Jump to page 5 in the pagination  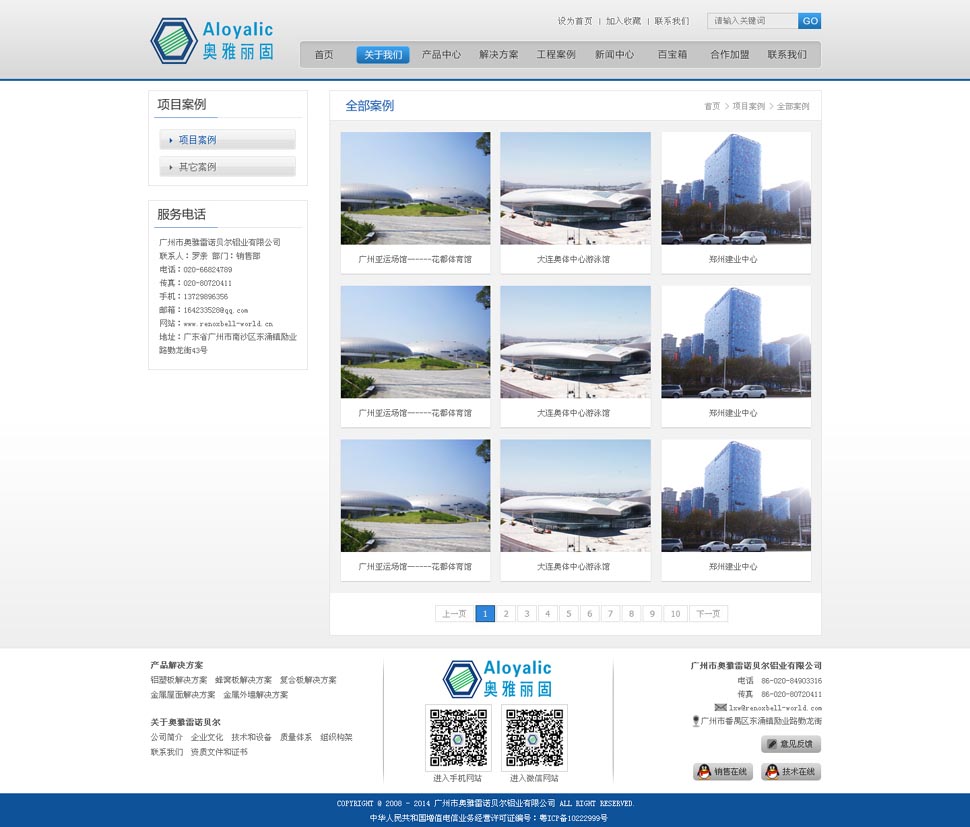tap(568, 614)
